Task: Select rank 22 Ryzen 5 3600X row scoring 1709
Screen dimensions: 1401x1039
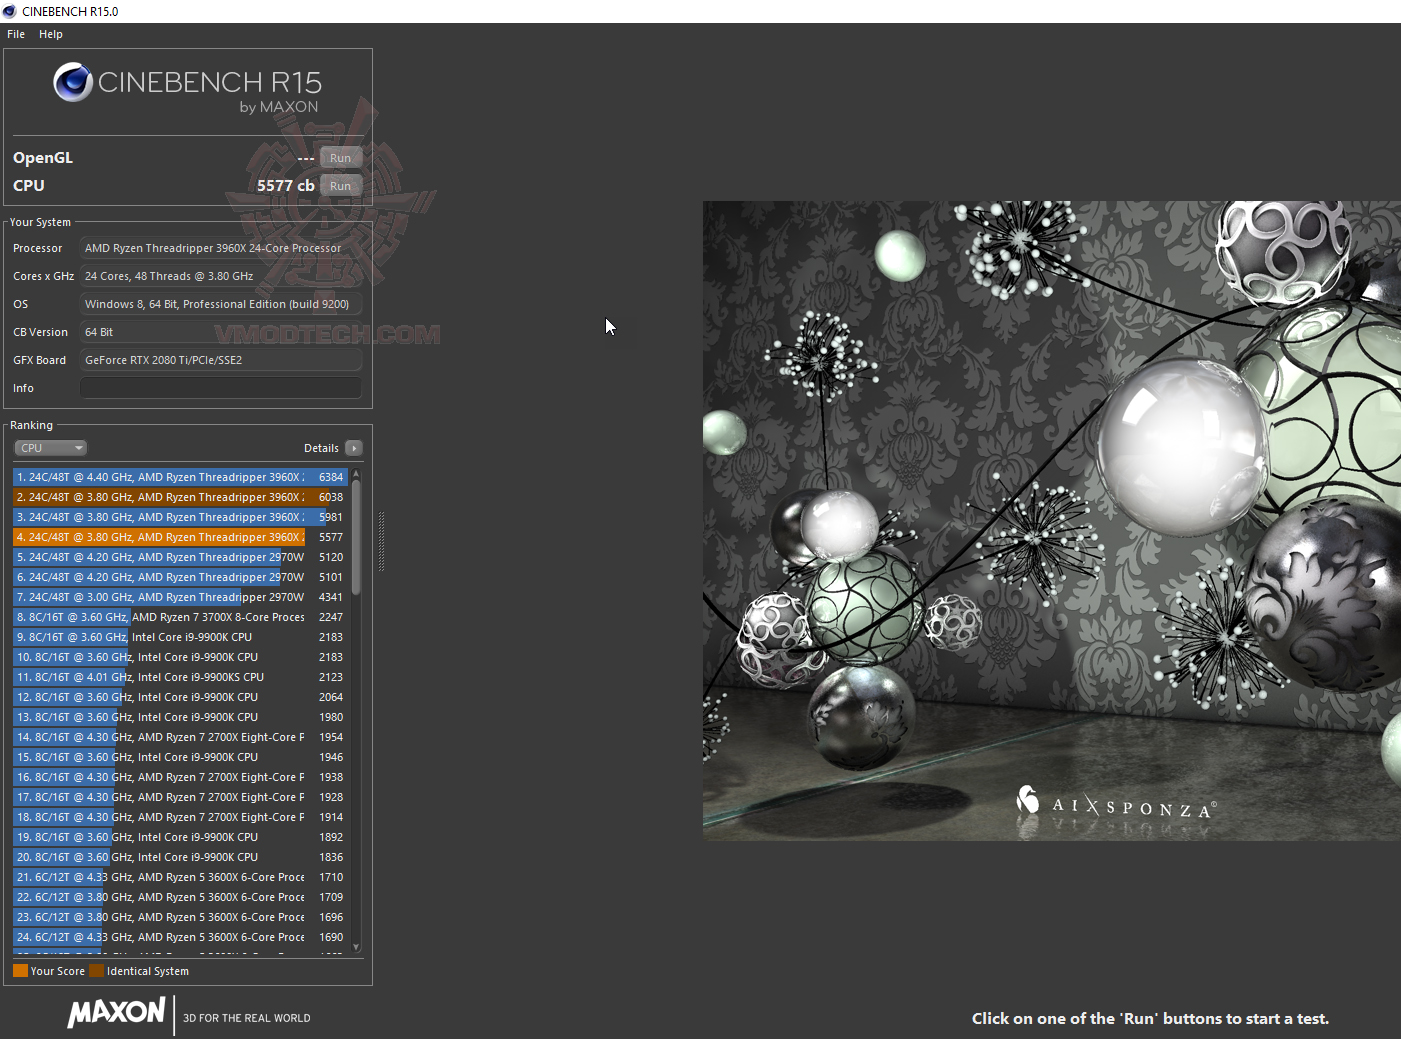Action: (180, 897)
